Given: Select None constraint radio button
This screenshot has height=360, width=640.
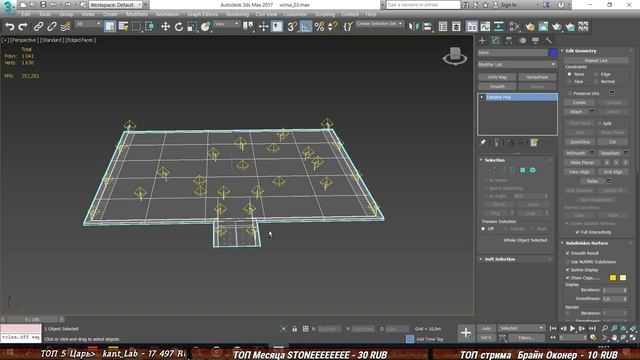Looking at the screenshot, I should pyautogui.click(x=569, y=74).
